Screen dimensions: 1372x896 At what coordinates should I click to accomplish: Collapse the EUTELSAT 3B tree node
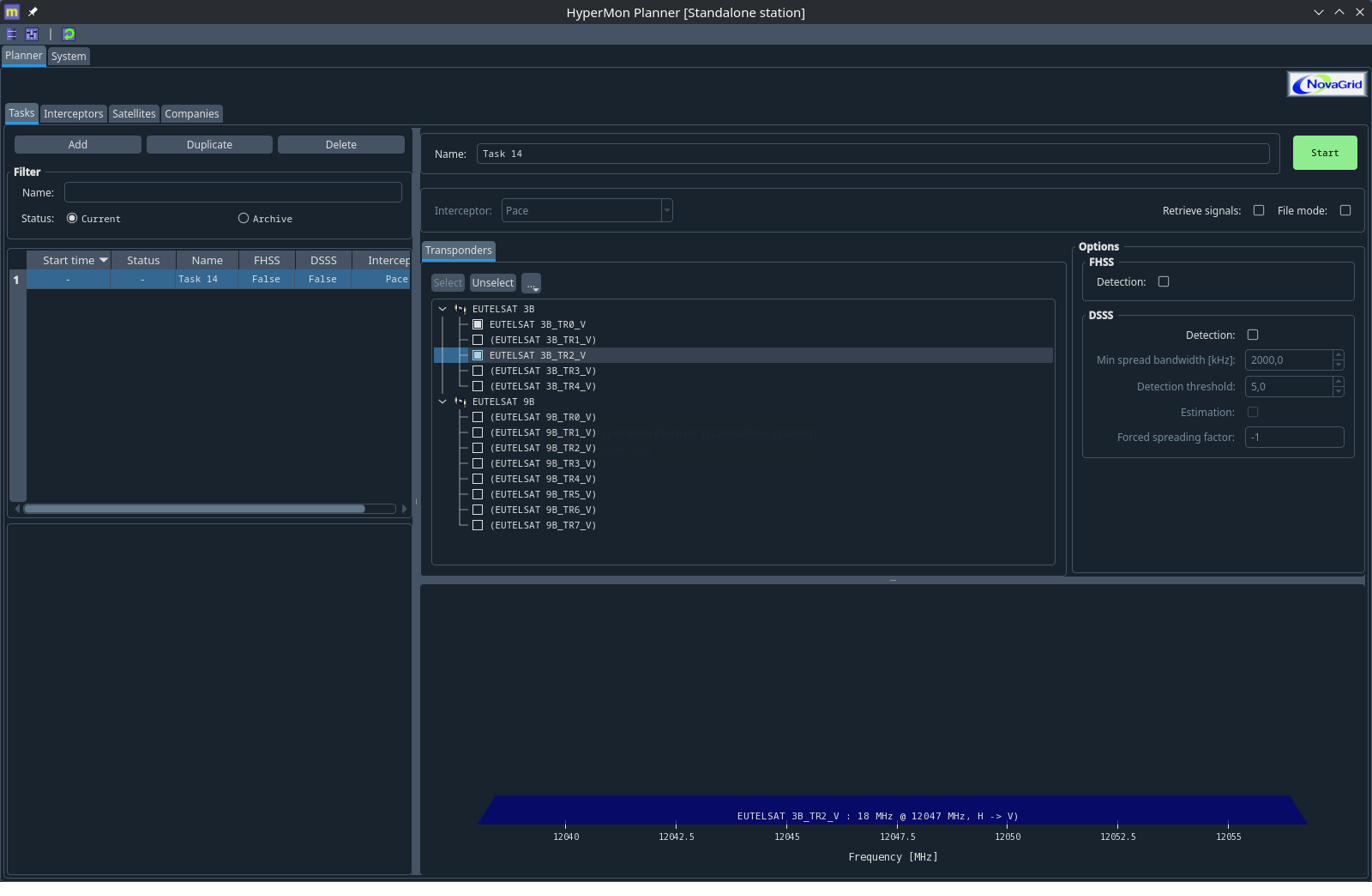coord(443,309)
